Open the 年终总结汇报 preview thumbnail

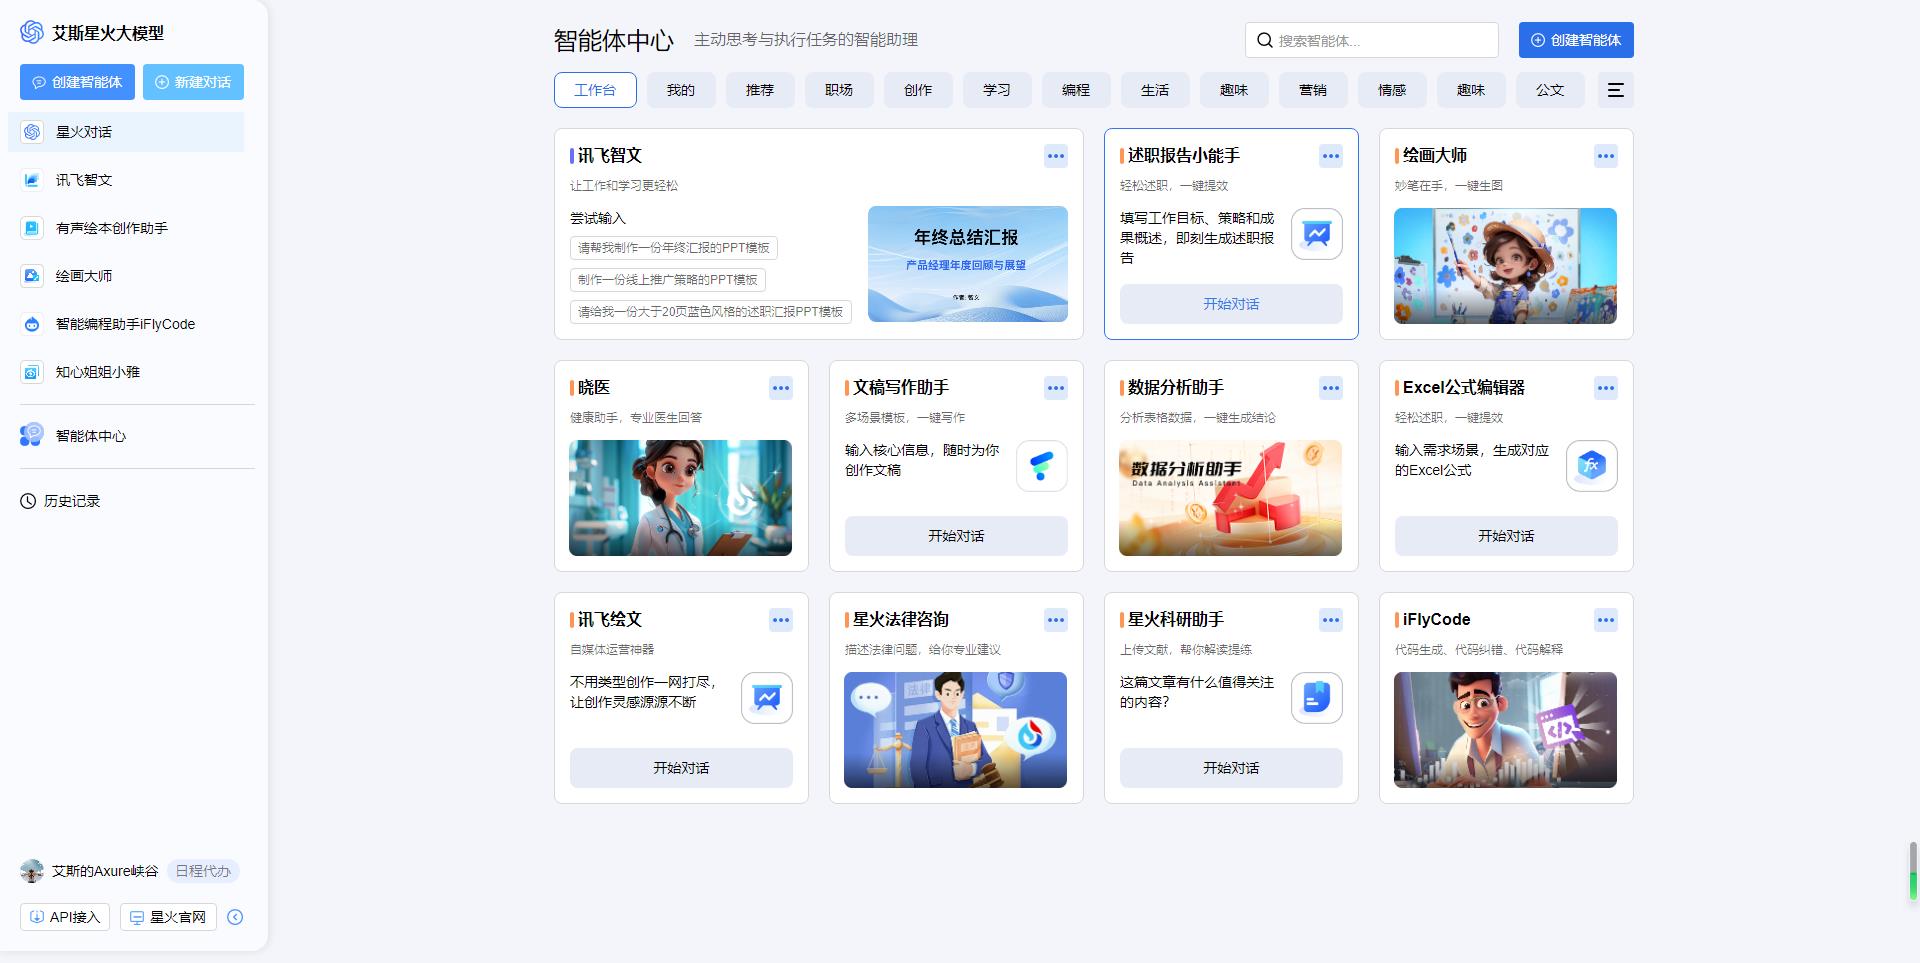(968, 264)
